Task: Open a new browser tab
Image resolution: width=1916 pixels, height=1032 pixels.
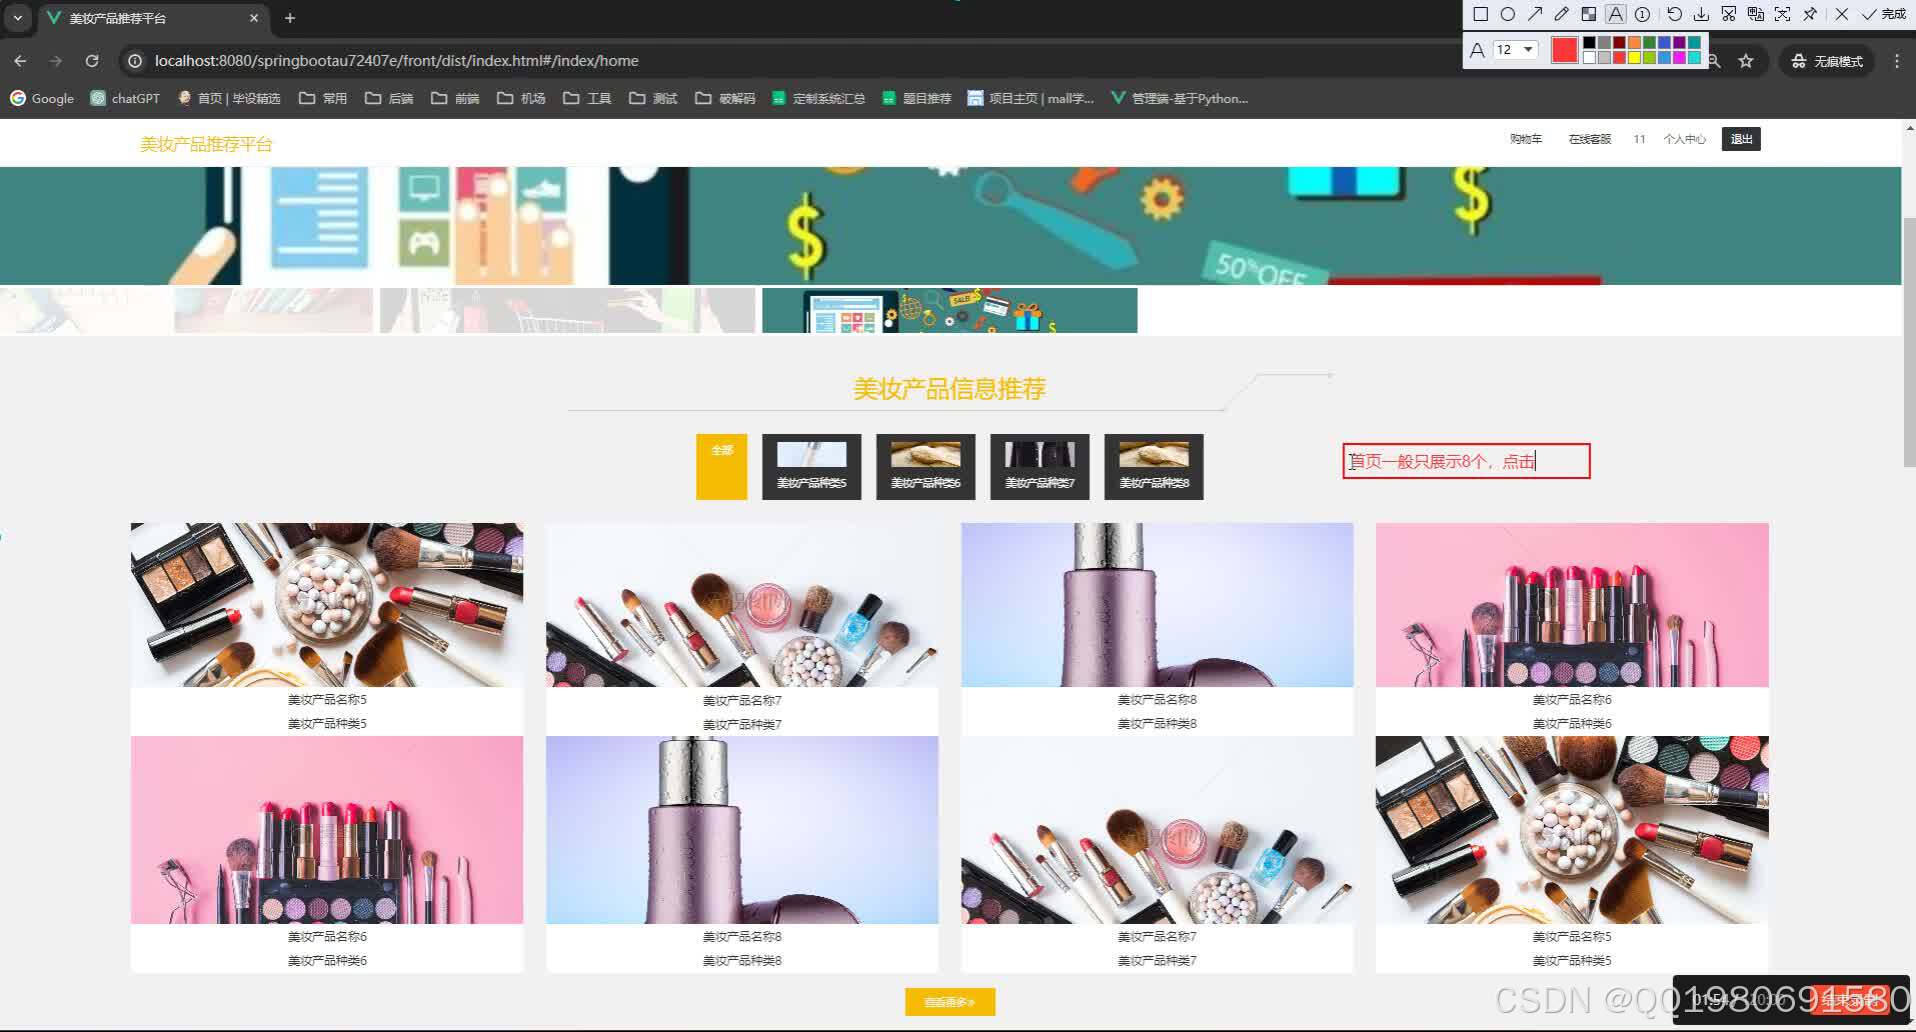Action: [x=290, y=18]
